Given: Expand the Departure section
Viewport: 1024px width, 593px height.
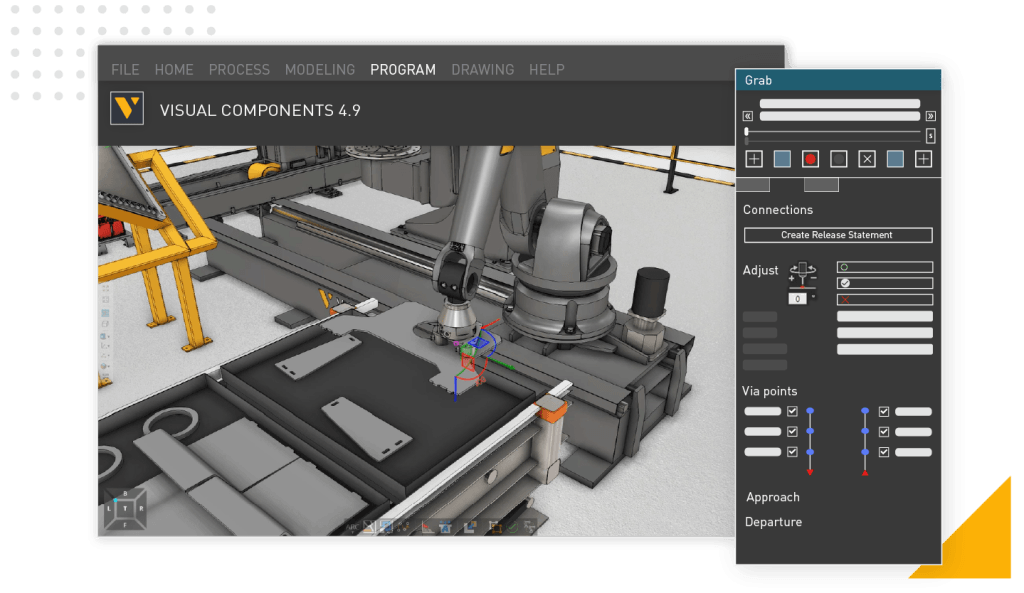Looking at the screenshot, I should pyautogui.click(x=773, y=522).
